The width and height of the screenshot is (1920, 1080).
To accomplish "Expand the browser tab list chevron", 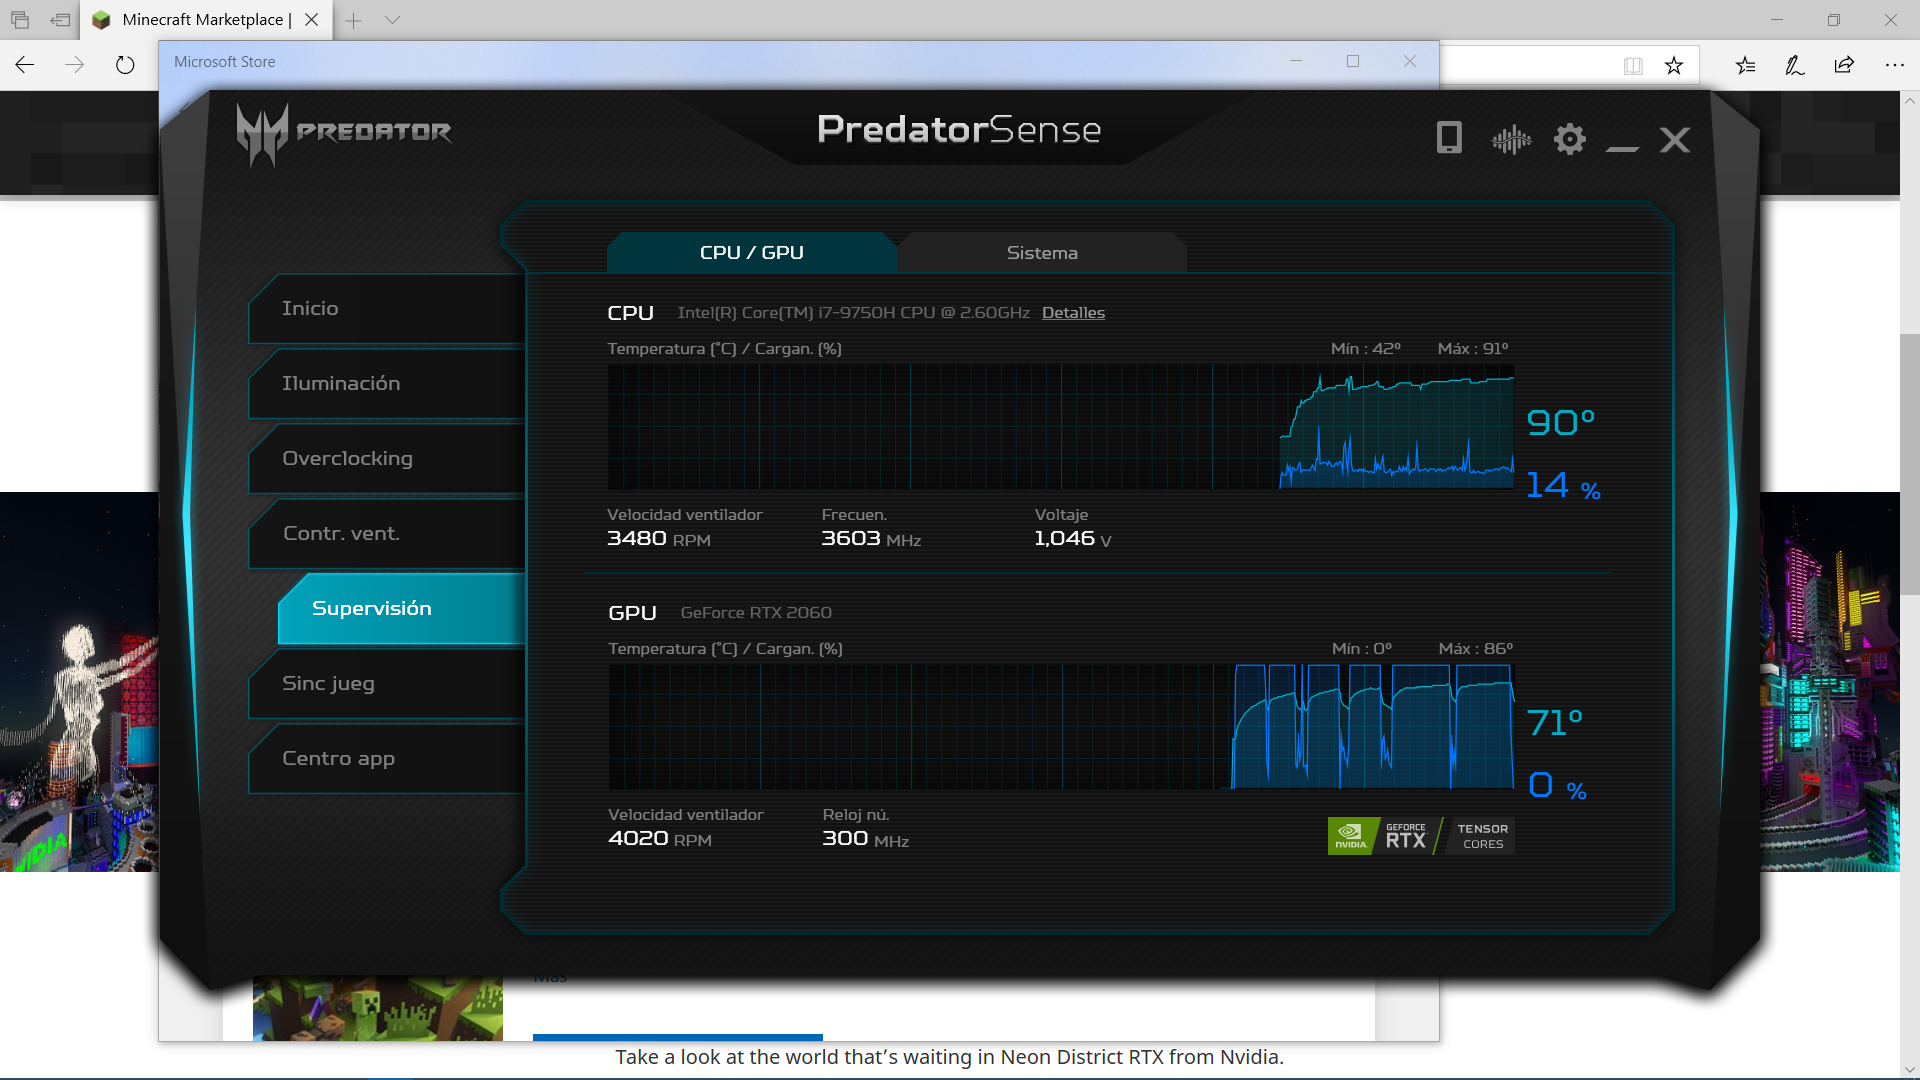I will [392, 20].
